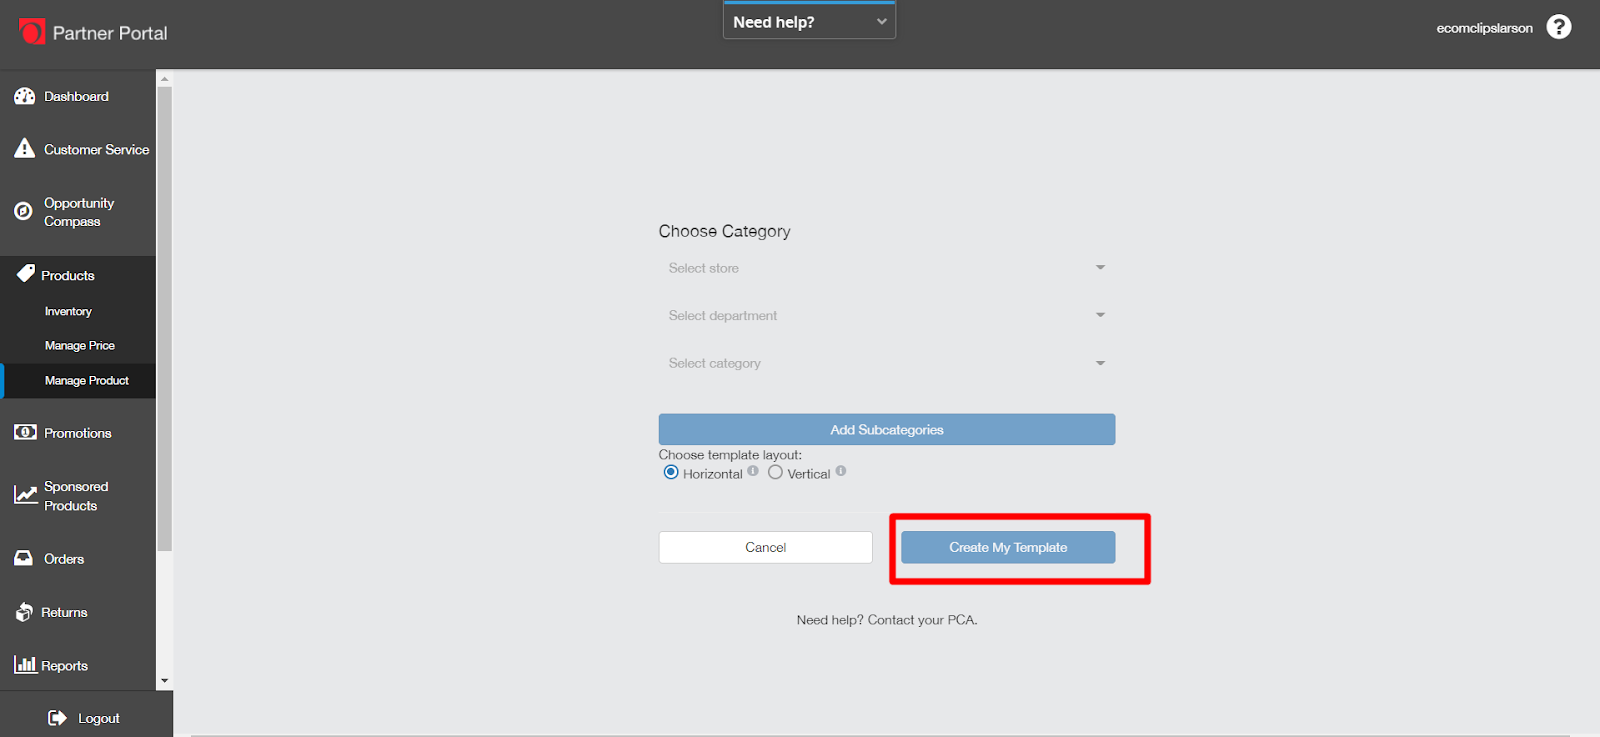Open the Need help? dropdown
The height and width of the screenshot is (737, 1600).
click(809, 21)
